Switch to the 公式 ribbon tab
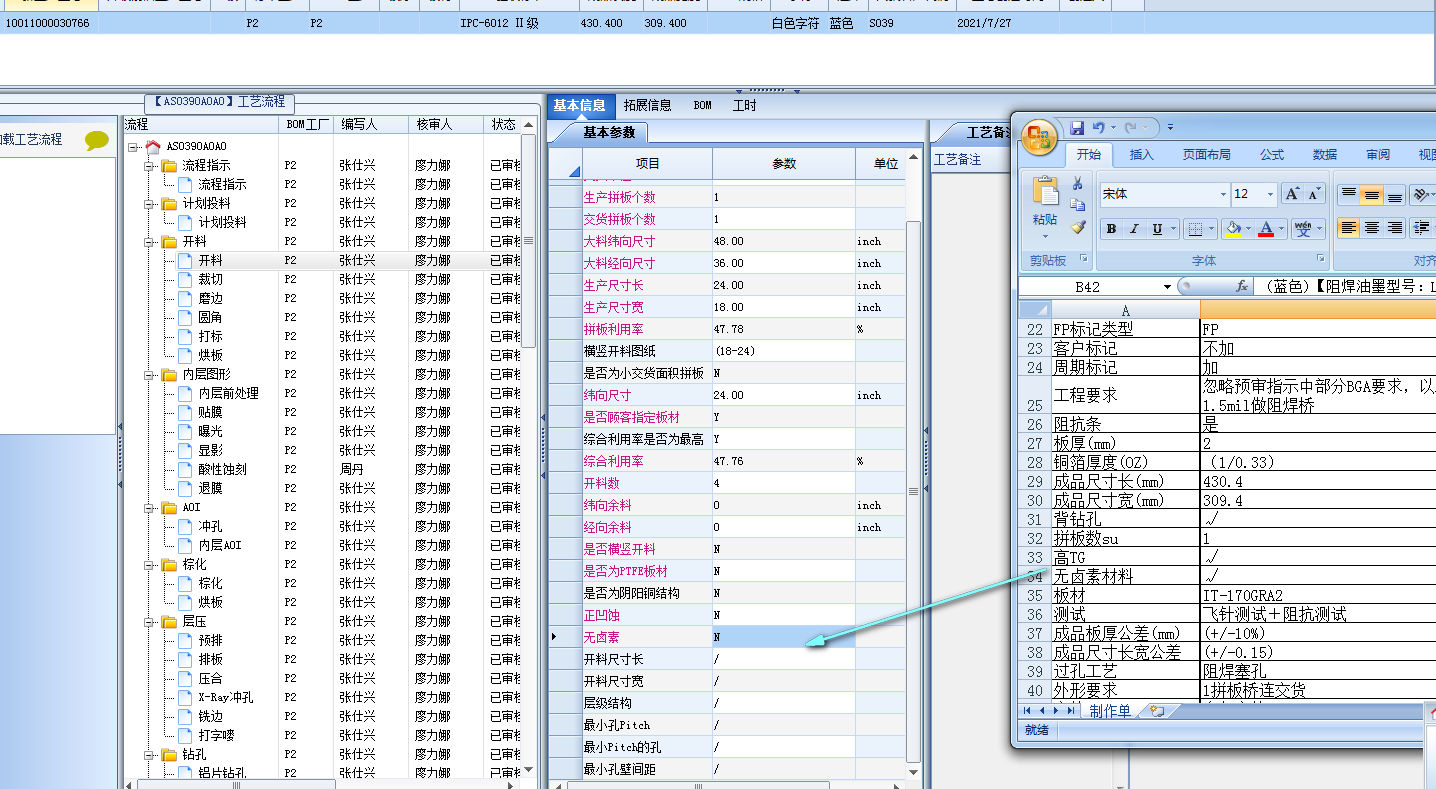Viewport: 1436px width, 789px height. coord(1272,155)
